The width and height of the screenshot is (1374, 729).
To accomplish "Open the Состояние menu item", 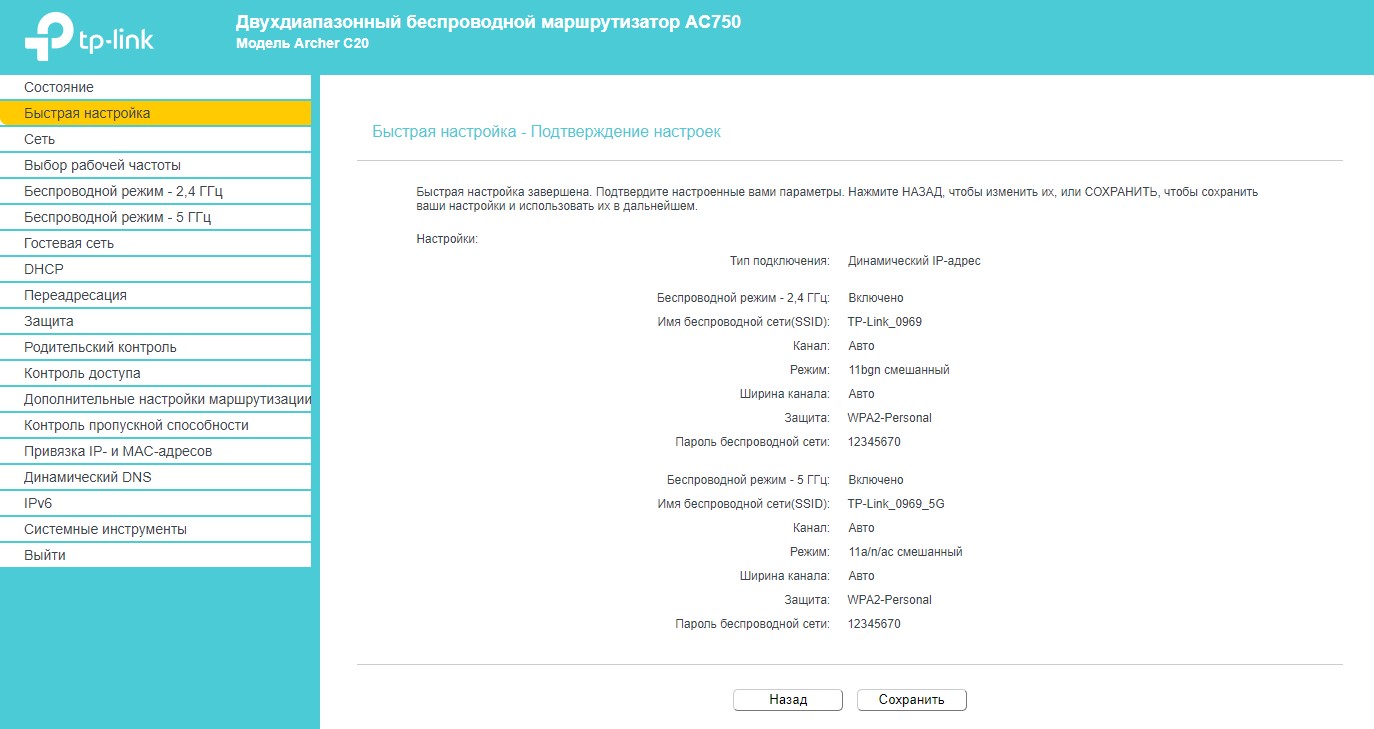I will tap(155, 87).
